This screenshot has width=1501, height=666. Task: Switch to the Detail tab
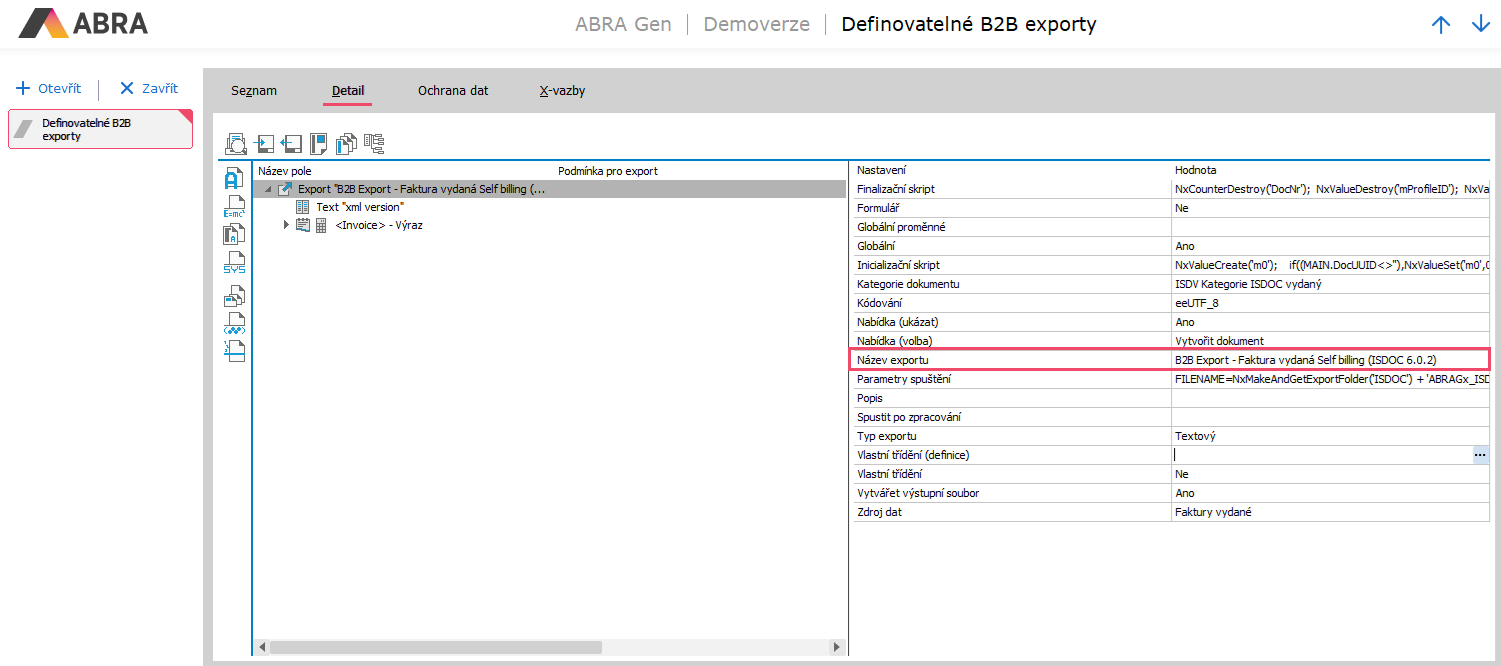coord(348,90)
